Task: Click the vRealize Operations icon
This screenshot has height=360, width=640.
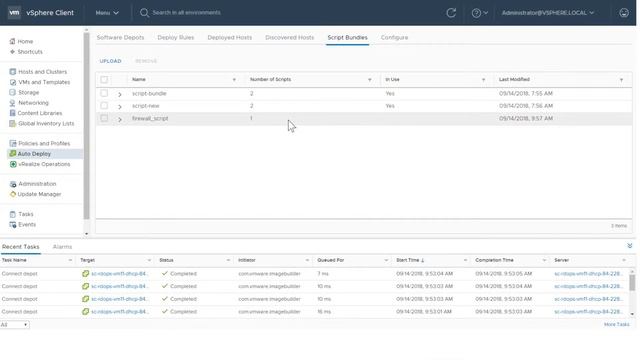Action: (13, 164)
